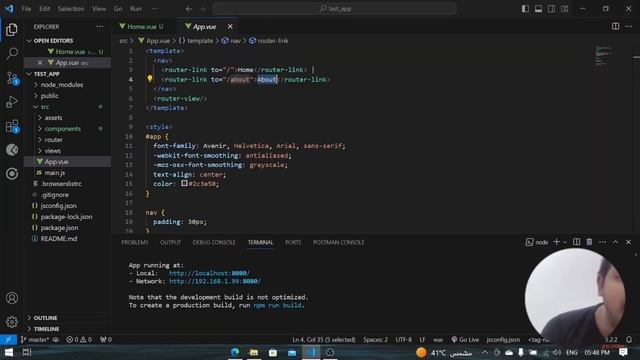Click Go Live in status bar

[465, 340]
